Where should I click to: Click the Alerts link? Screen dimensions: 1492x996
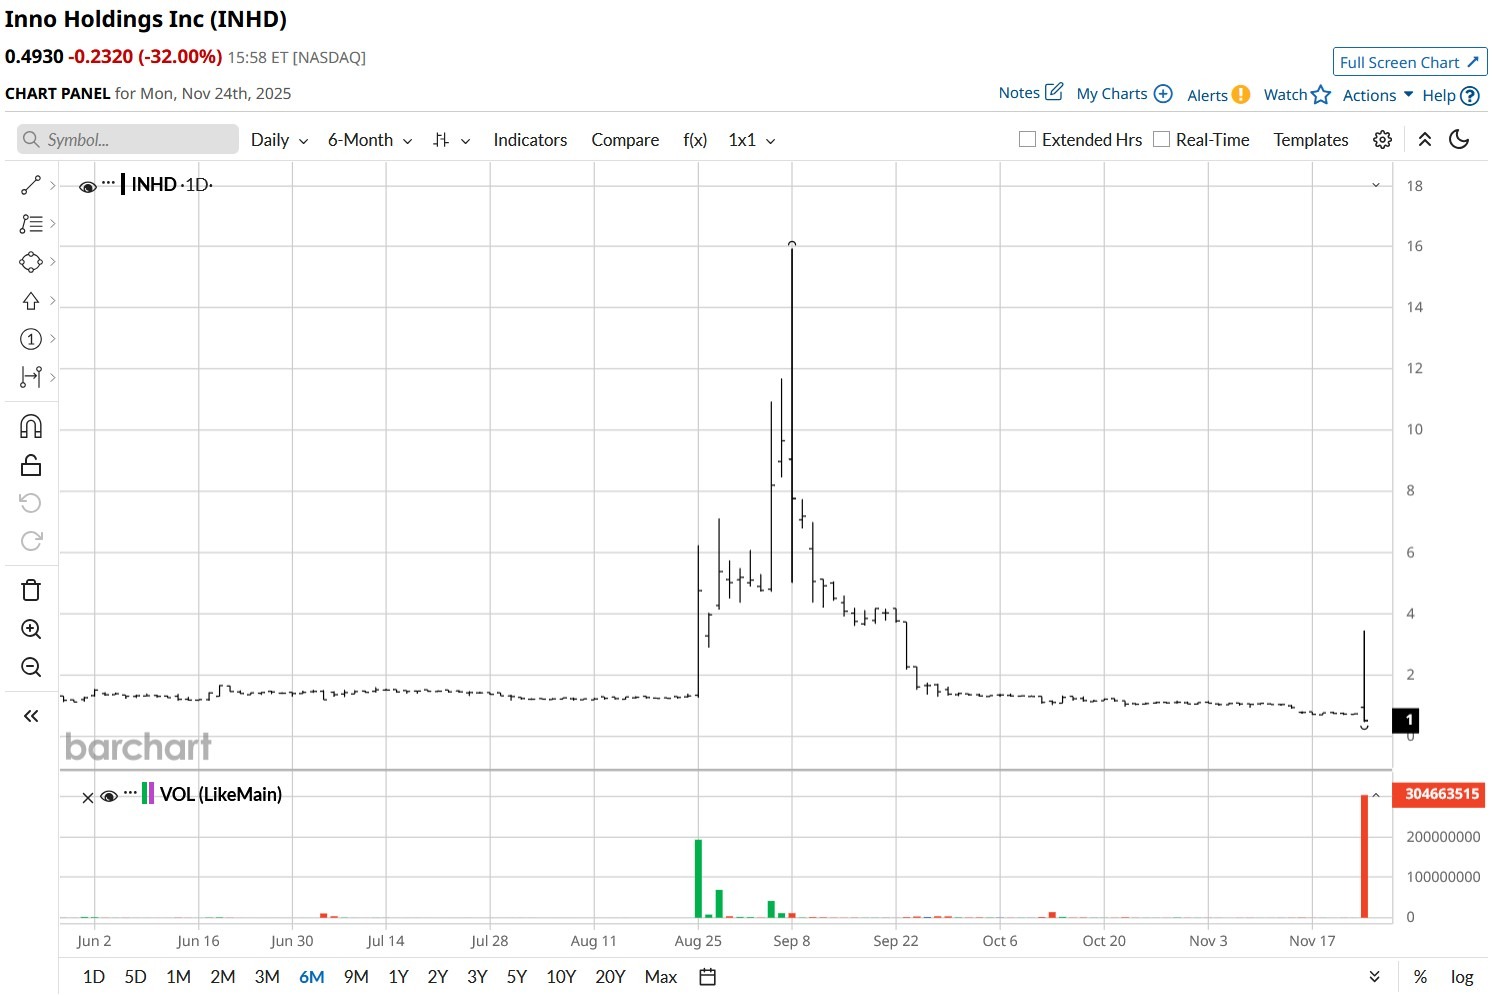tap(1207, 95)
